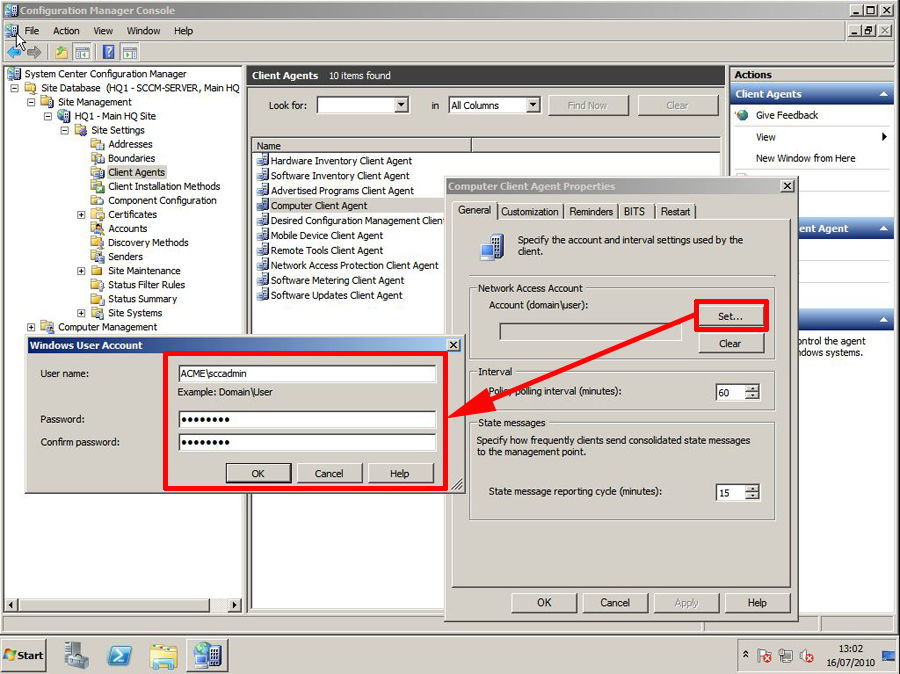The height and width of the screenshot is (674, 900).
Task: Select Discovery Methods in the tree
Action: (x=148, y=242)
